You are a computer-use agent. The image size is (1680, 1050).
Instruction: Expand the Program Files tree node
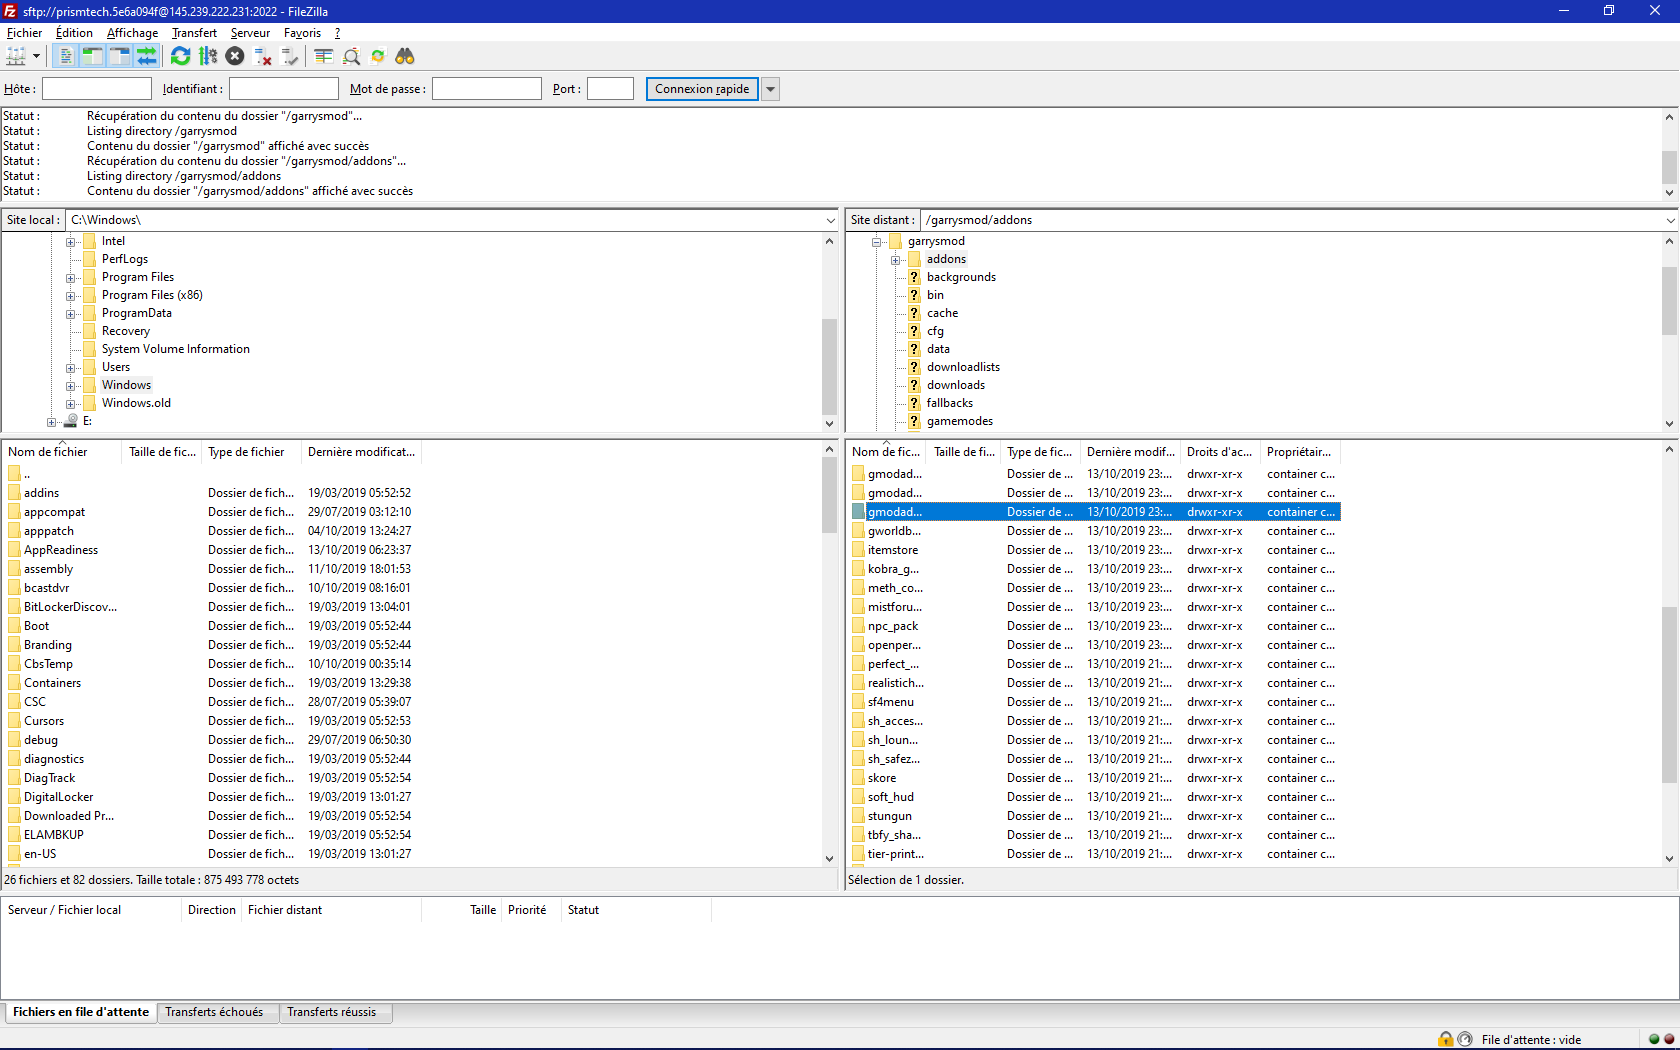pos(71,278)
